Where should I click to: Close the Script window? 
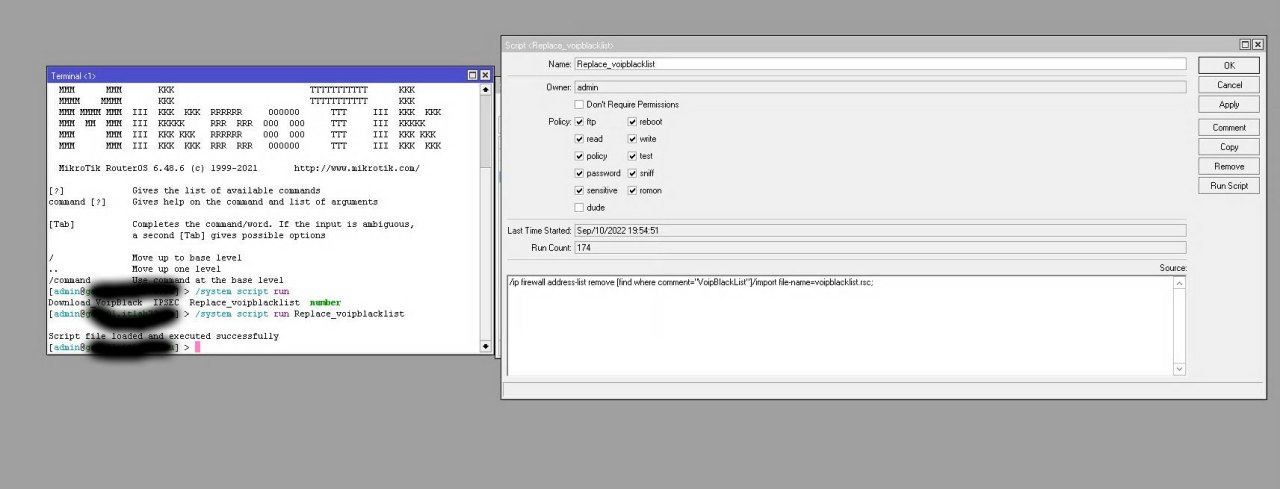pyautogui.click(x=1257, y=45)
